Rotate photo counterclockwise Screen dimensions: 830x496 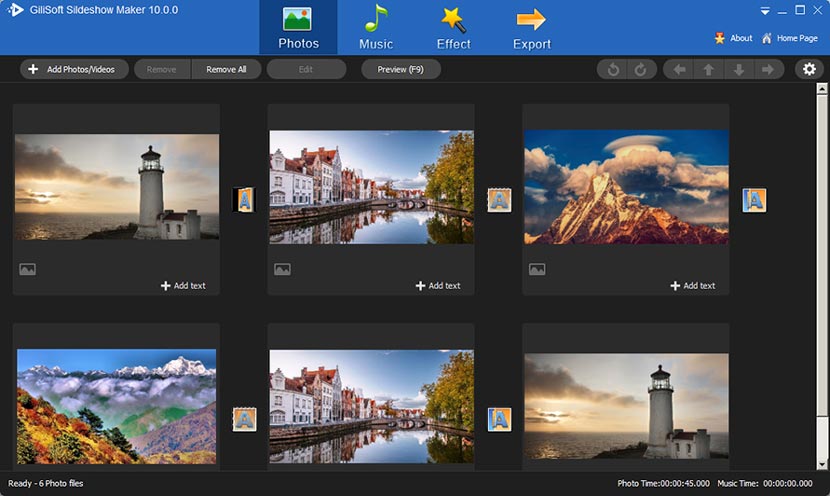[612, 69]
